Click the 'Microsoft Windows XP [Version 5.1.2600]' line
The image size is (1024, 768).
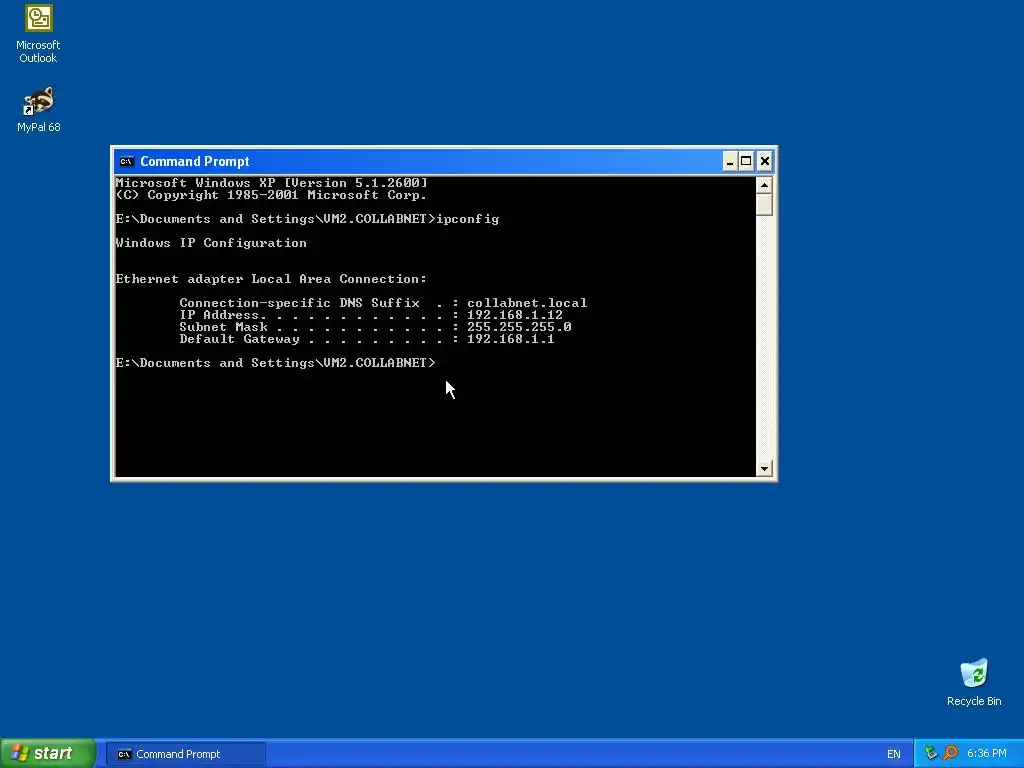pyautogui.click(x=272, y=183)
